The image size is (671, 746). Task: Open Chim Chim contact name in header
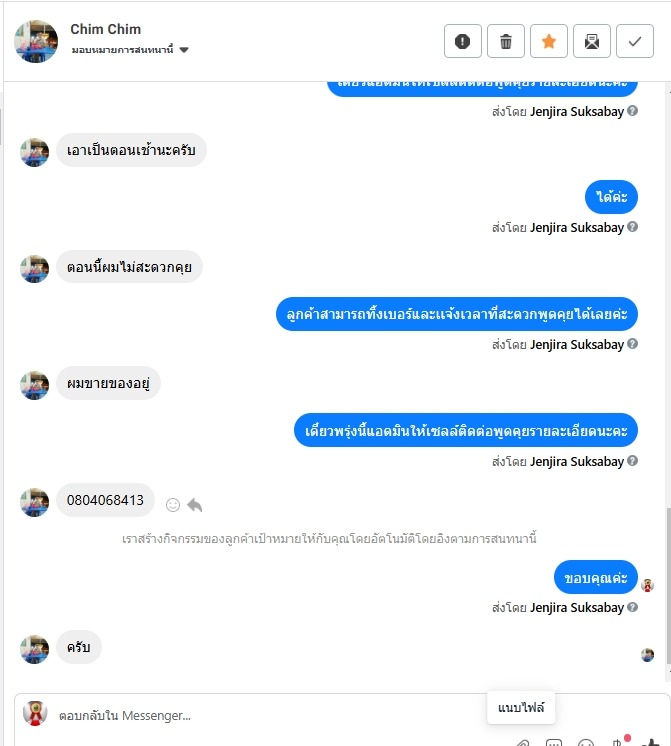(106, 29)
